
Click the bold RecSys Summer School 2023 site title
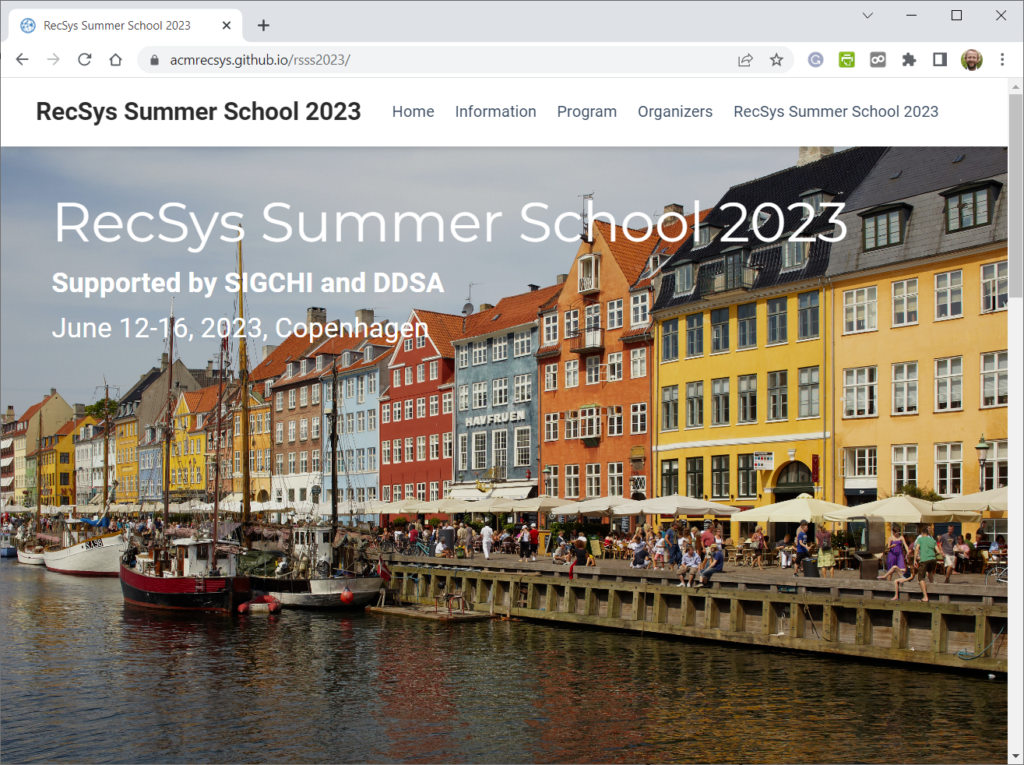tap(199, 112)
